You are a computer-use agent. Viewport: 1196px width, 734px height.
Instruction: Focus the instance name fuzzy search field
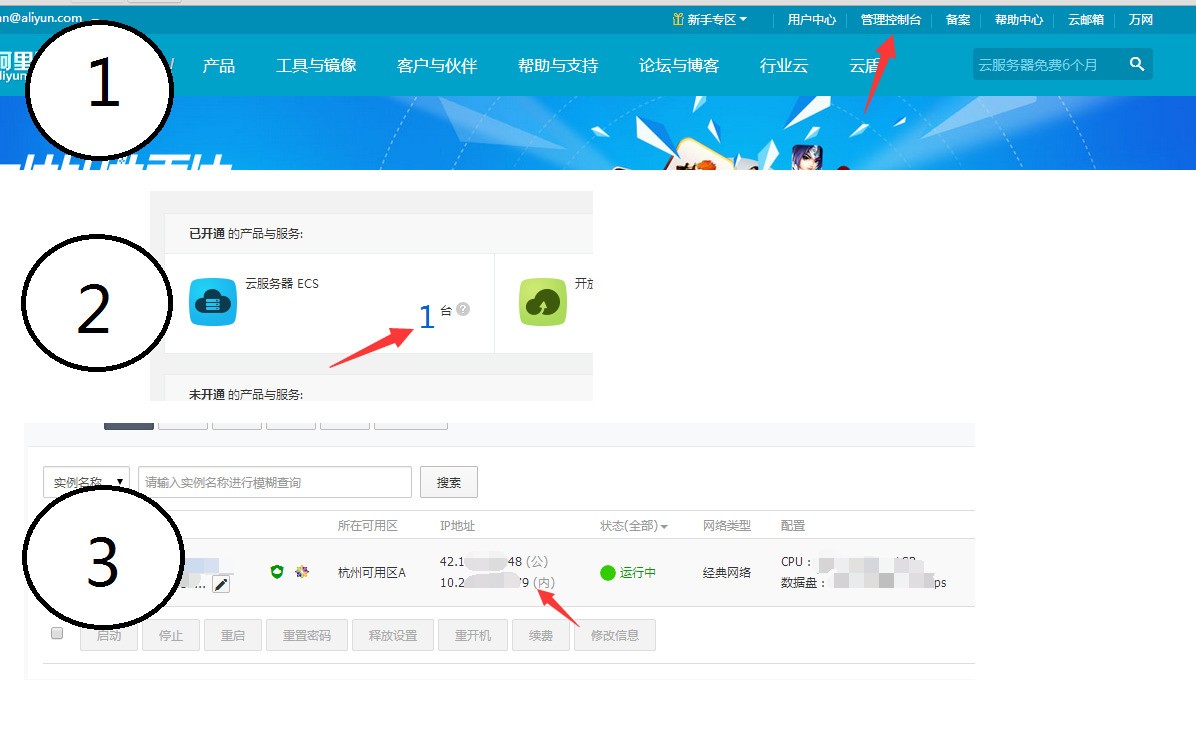(x=275, y=482)
